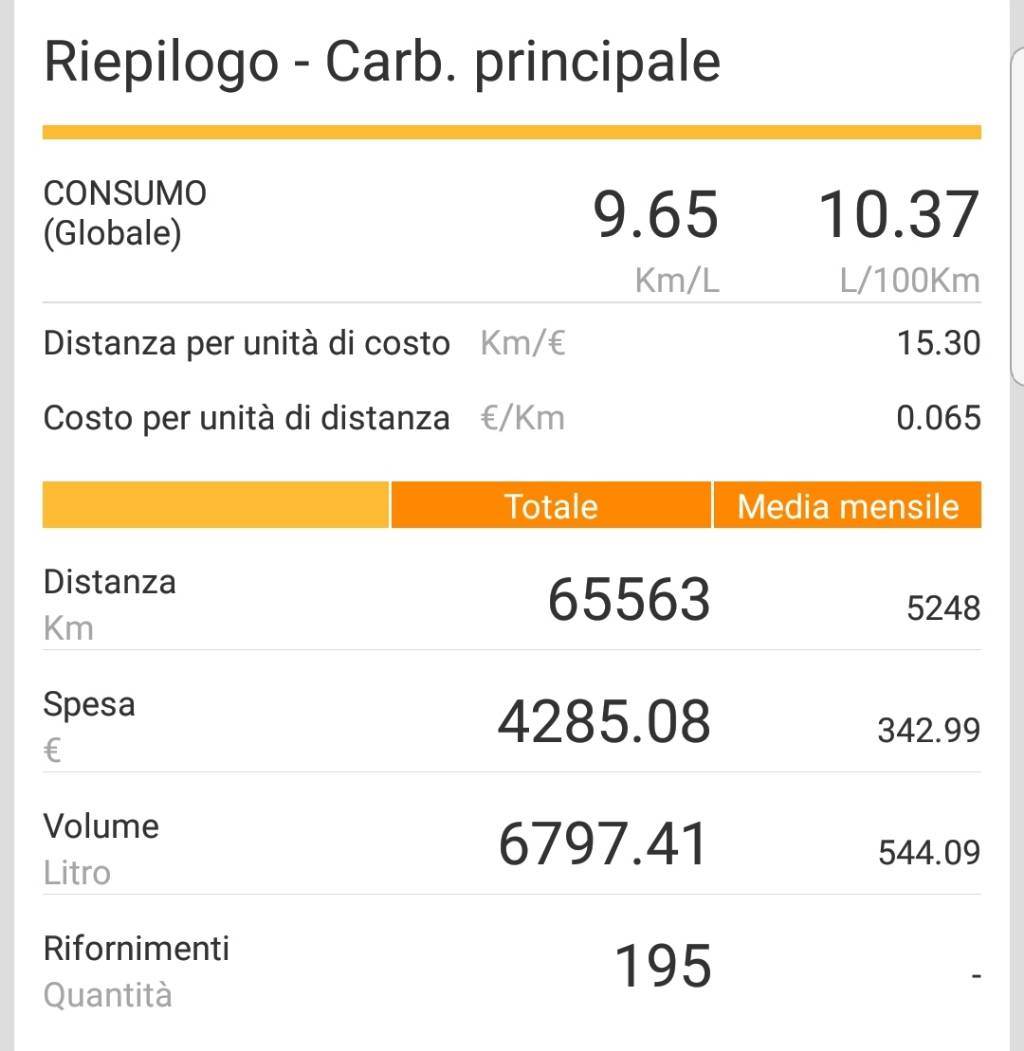The width and height of the screenshot is (1024, 1051).
Task: Select the Totale column header
Action: pos(551,506)
